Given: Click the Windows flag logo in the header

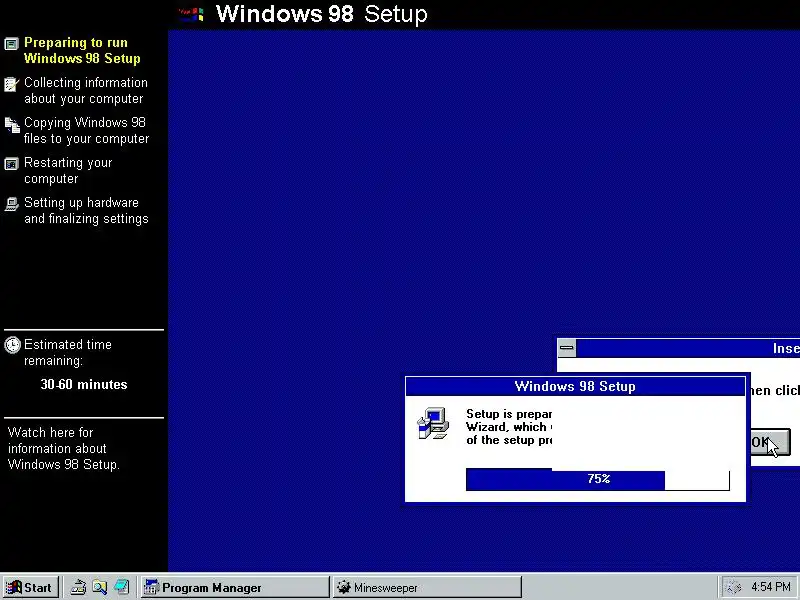Looking at the screenshot, I should 192,14.
